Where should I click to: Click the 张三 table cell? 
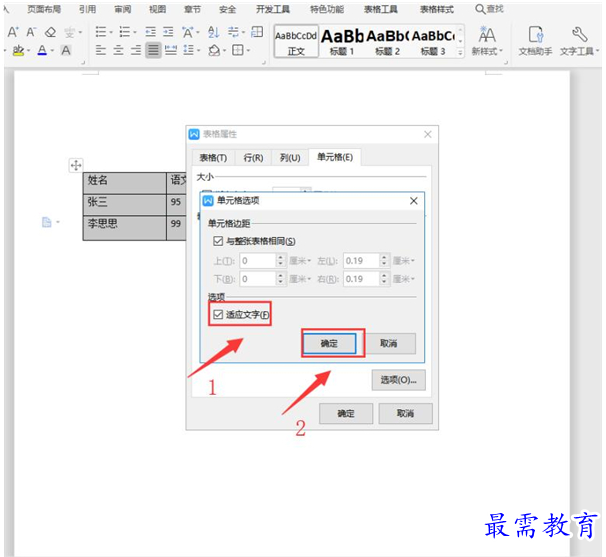(124, 205)
